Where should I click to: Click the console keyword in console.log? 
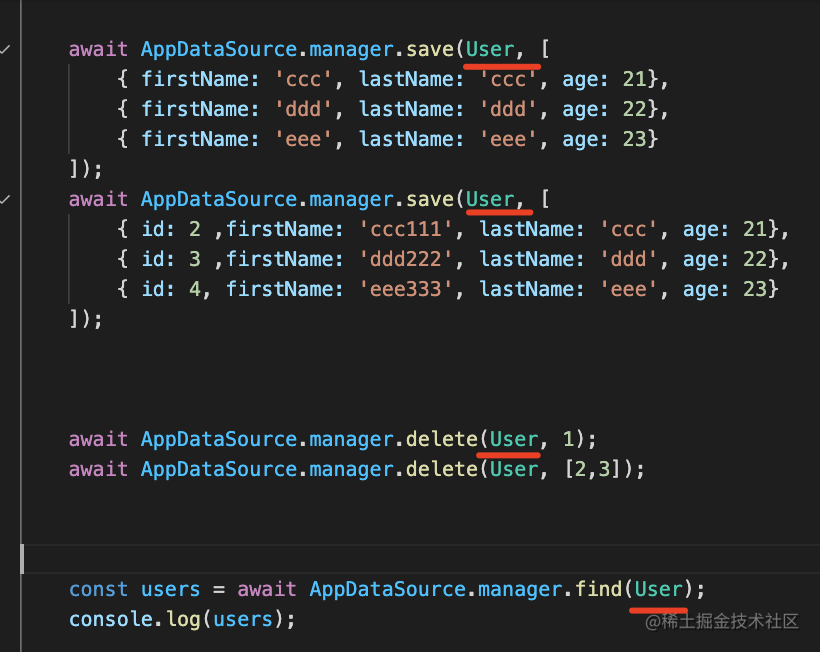(x=110, y=619)
